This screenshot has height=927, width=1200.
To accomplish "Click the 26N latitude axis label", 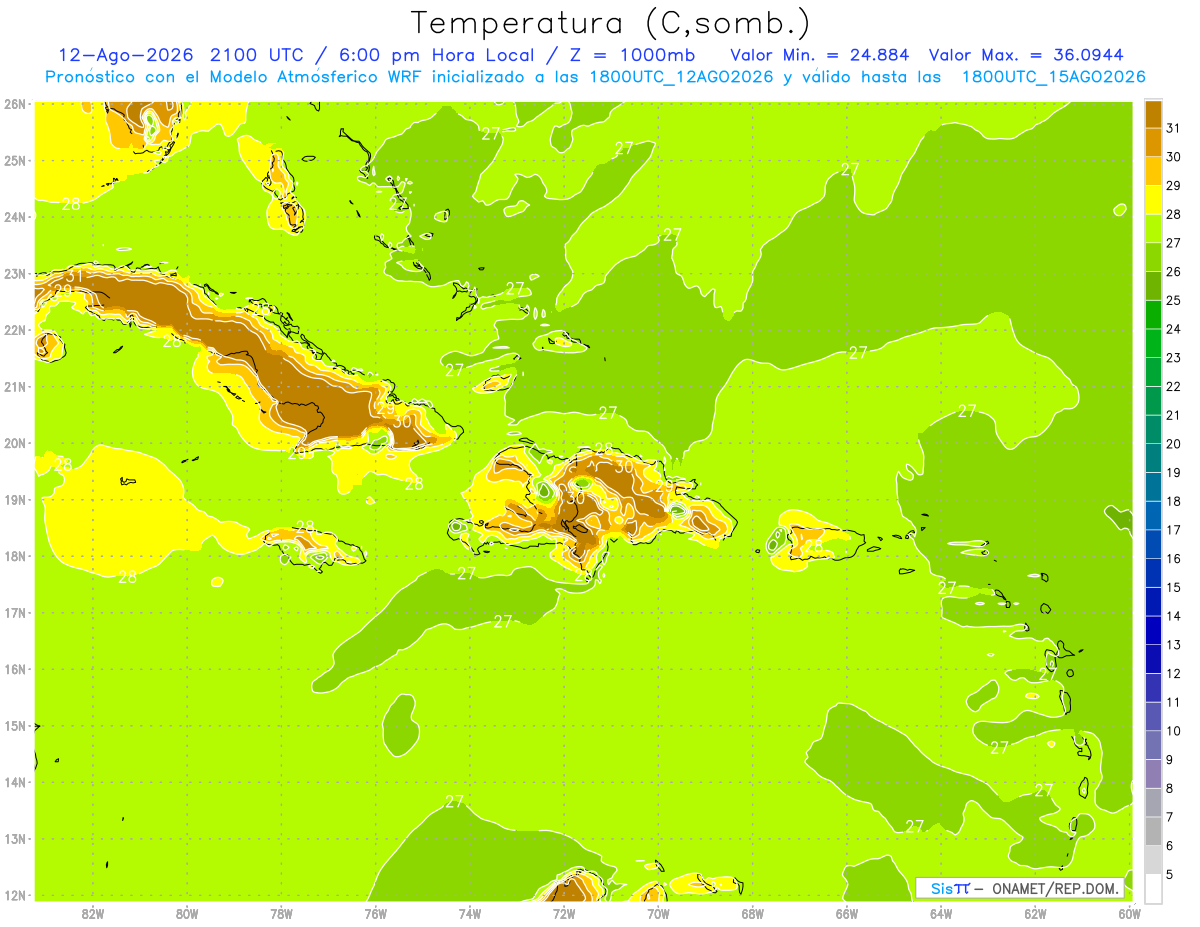I will point(15,104).
